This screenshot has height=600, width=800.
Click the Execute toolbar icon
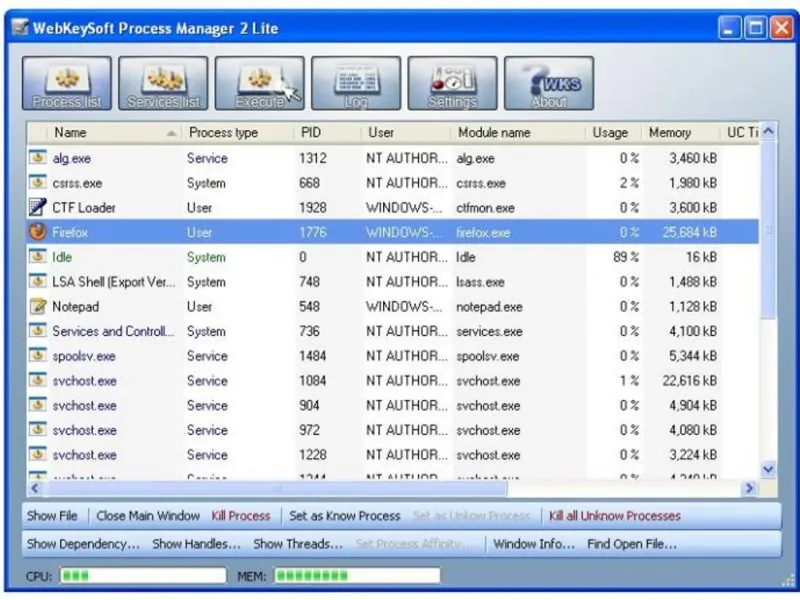pyautogui.click(x=260, y=83)
